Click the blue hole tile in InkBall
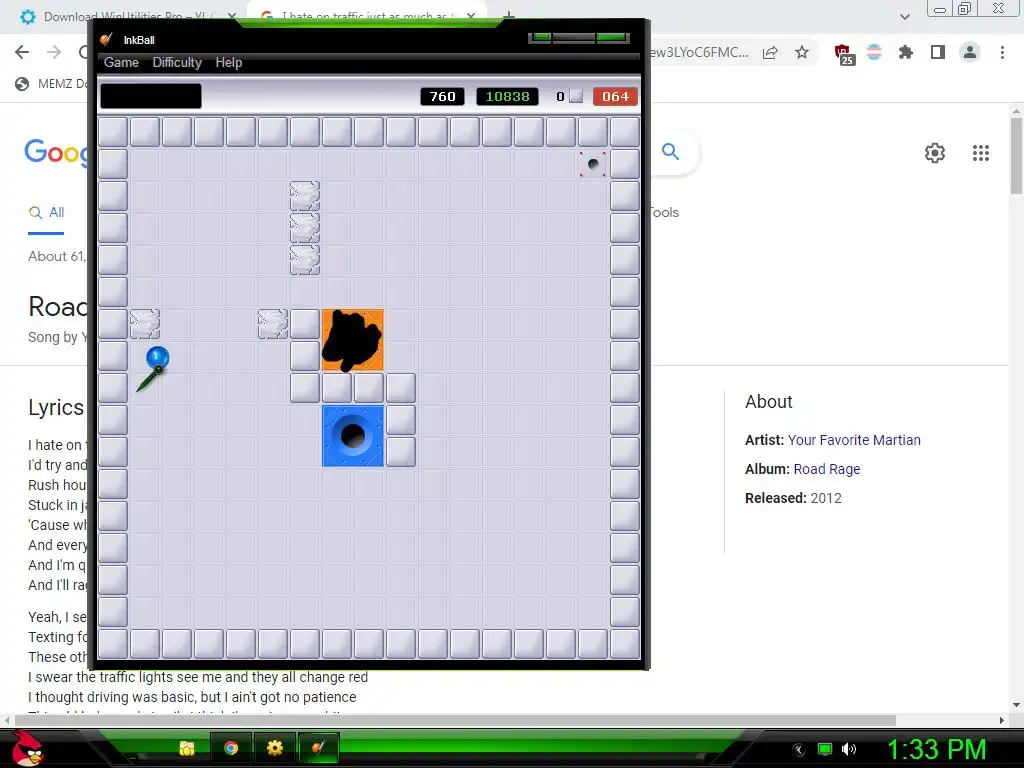 (x=353, y=436)
